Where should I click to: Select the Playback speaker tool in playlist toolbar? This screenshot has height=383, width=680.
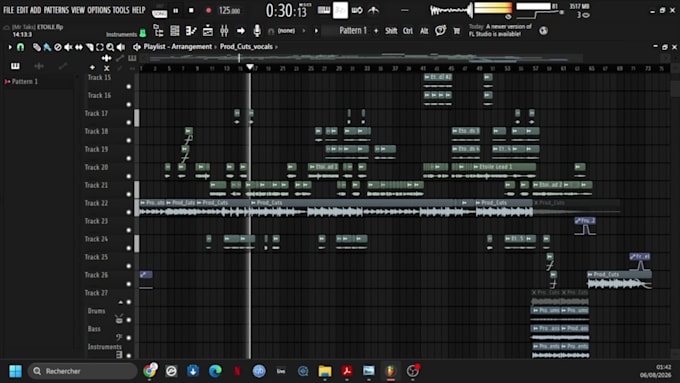(121, 47)
